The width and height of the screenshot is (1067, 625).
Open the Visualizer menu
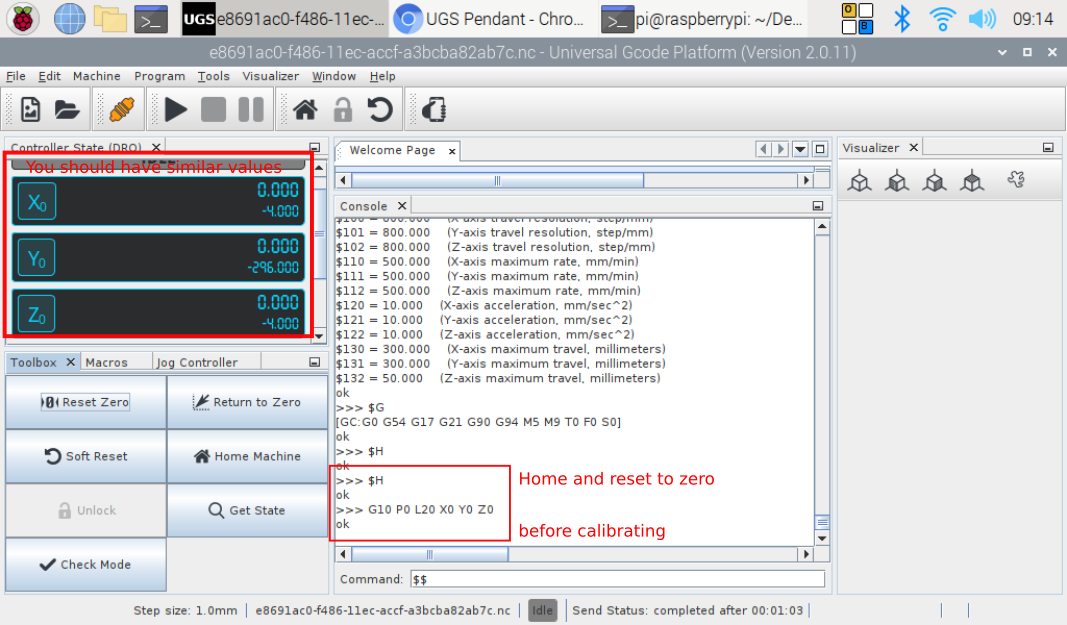[271, 76]
